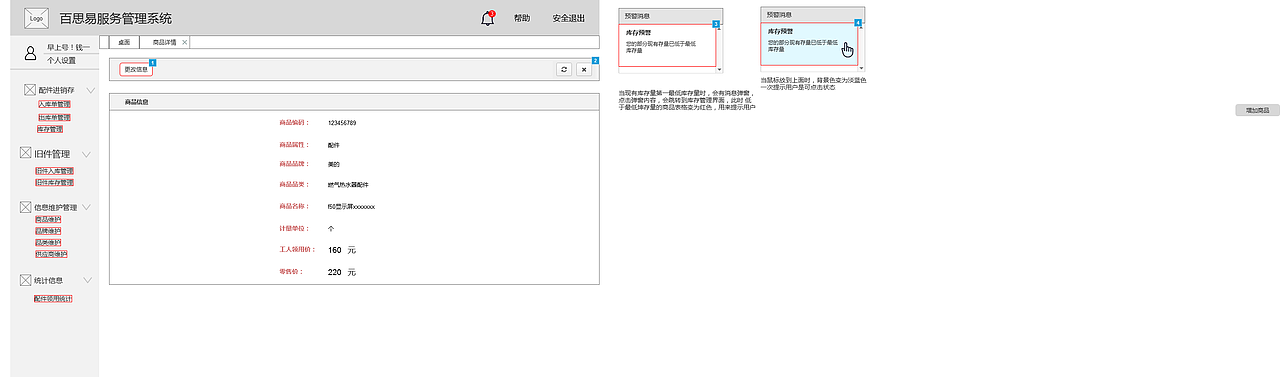Click 安全退出 to log out

pos(569,18)
